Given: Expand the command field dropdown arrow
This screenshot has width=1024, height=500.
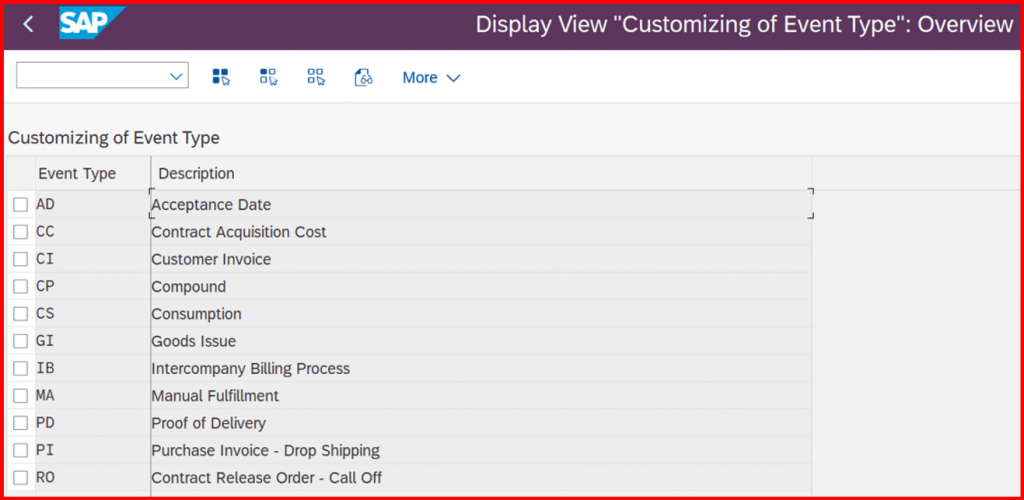Looking at the screenshot, I should (x=176, y=76).
